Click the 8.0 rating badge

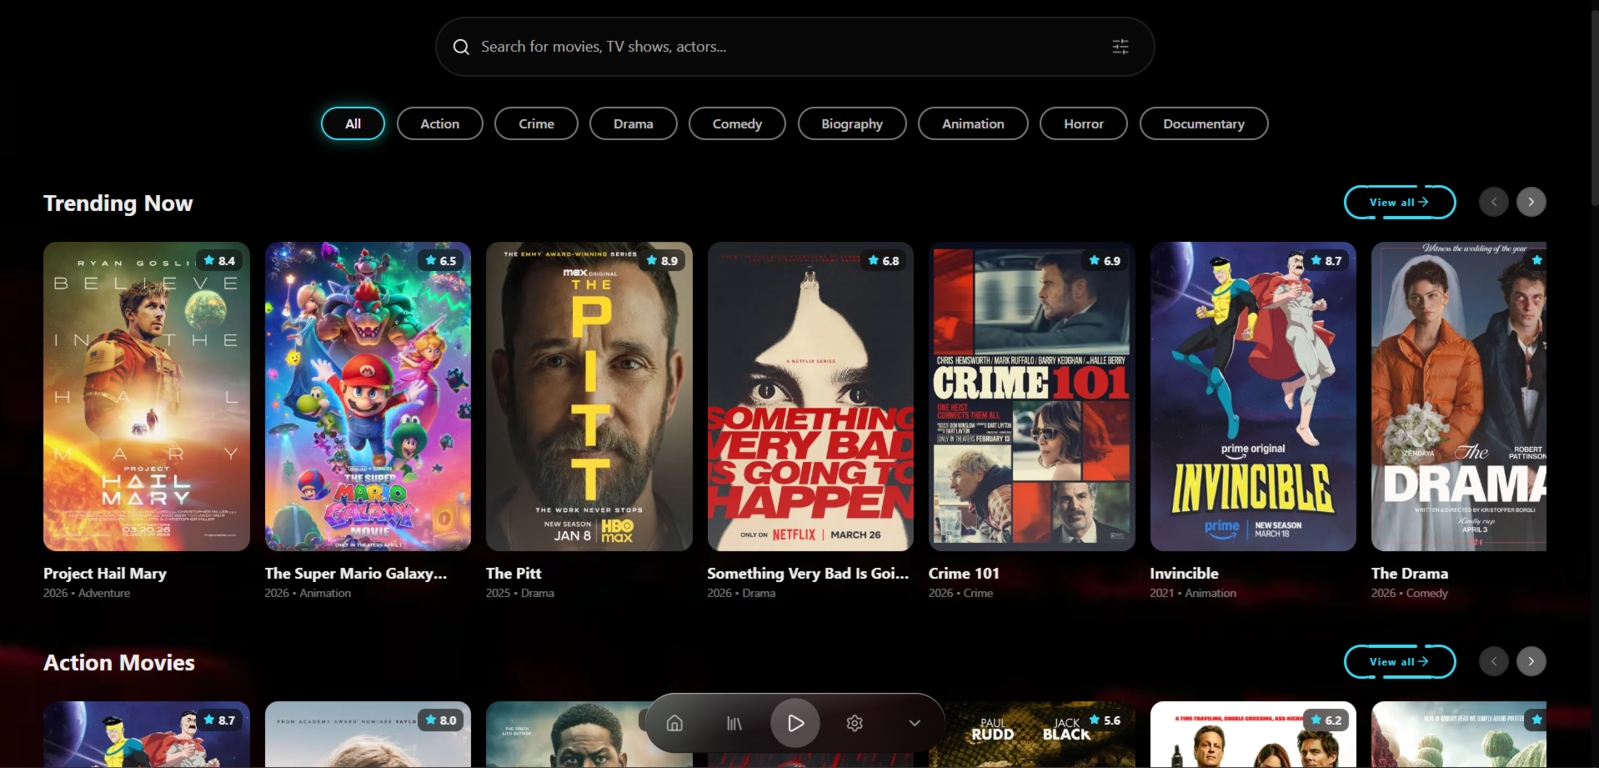441,720
